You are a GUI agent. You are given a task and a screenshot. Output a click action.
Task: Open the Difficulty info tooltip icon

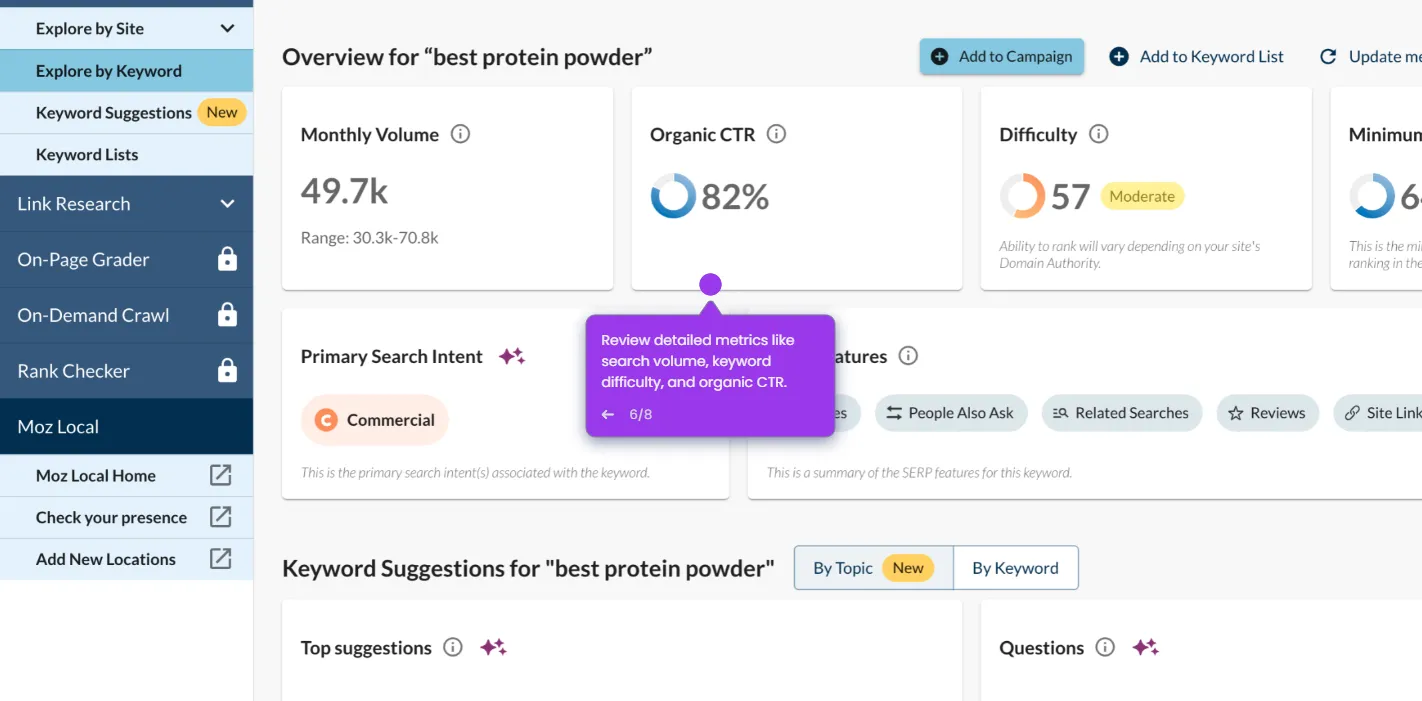(1098, 134)
